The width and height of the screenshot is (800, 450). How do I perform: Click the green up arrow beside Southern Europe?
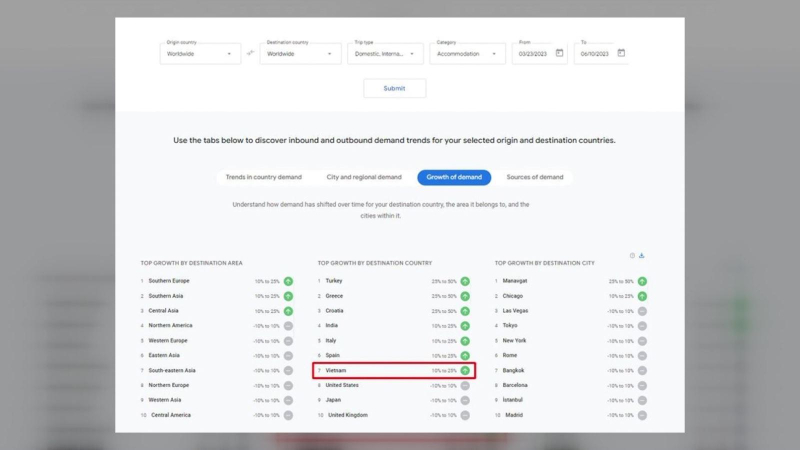point(288,281)
